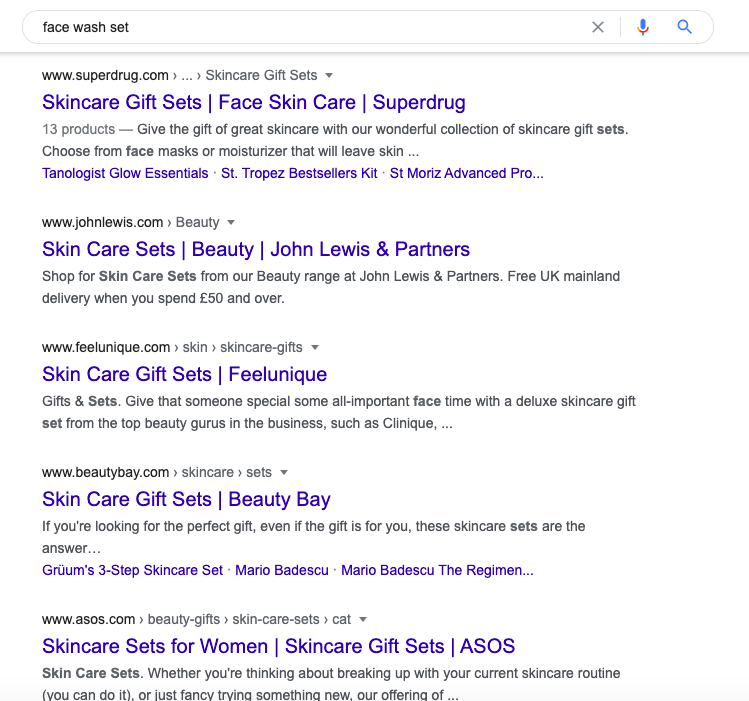Follow the 'St. Tropez Bestsellers Kit' sitelink
This screenshot has height=701, width=749.
coord(299,173)
